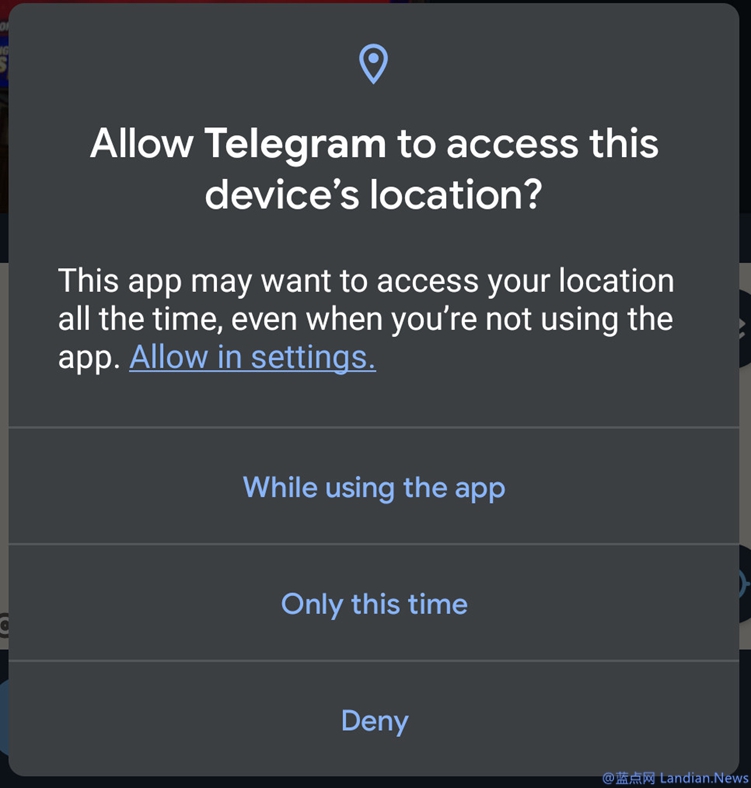Deny Telegram location access

click(374, 720)
